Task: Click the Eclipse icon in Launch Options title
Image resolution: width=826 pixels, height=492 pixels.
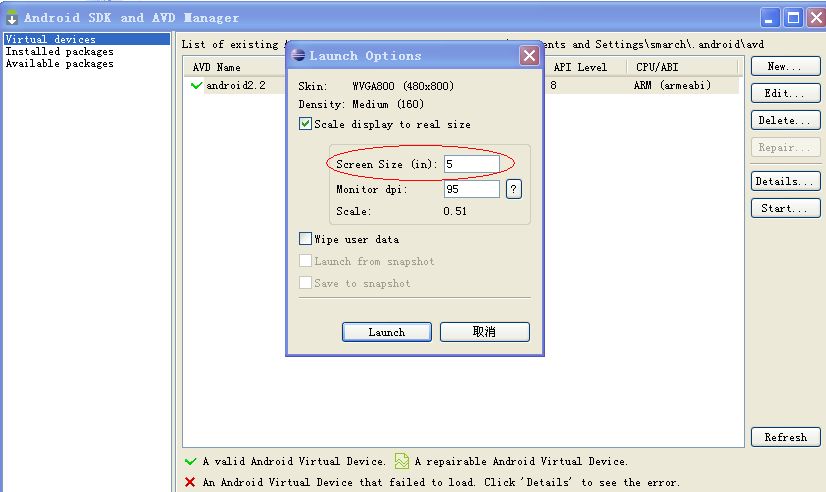Action: (x=298, y=55)
